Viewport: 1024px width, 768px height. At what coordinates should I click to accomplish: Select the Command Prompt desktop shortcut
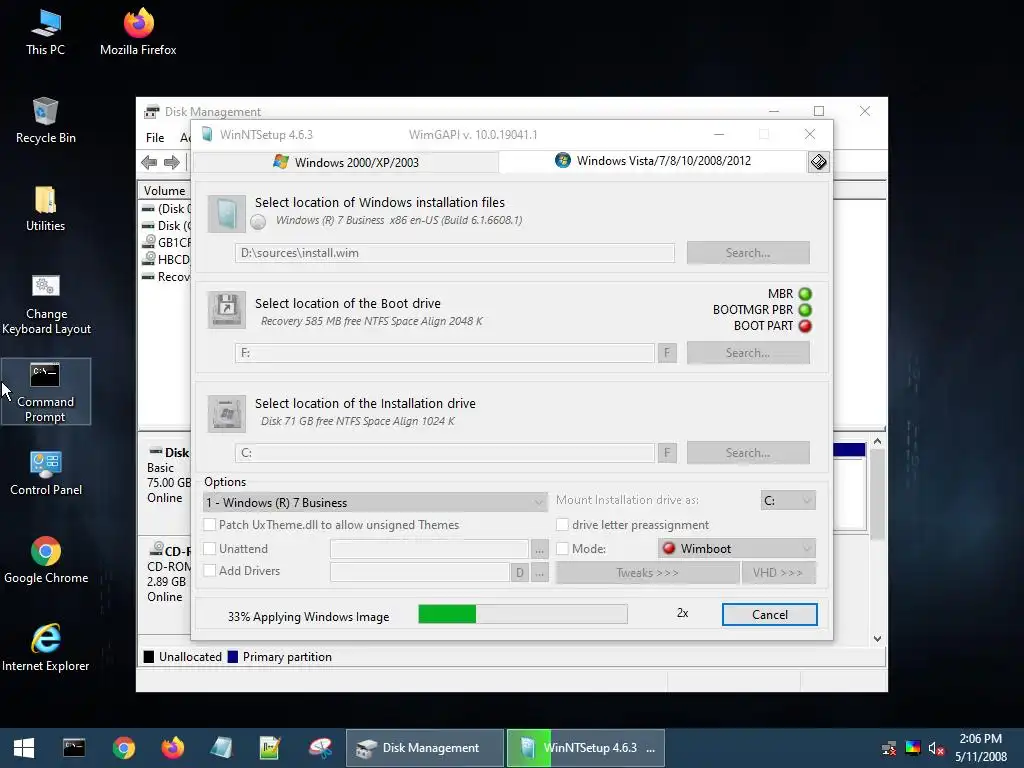click(x=46, y=392)
